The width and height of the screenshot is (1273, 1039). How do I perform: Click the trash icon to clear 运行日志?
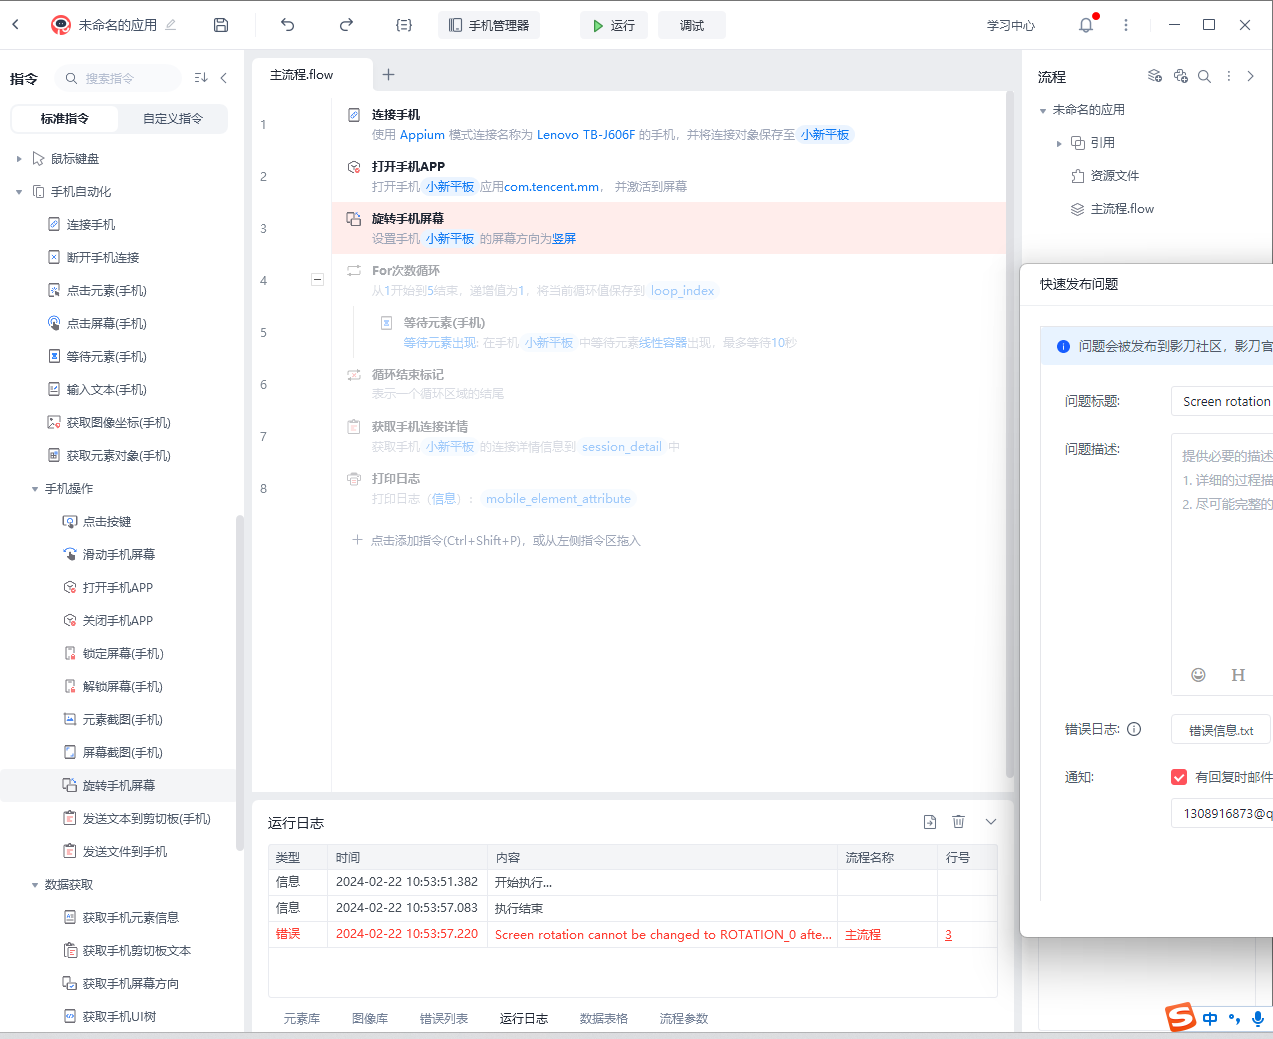point(958,822)
